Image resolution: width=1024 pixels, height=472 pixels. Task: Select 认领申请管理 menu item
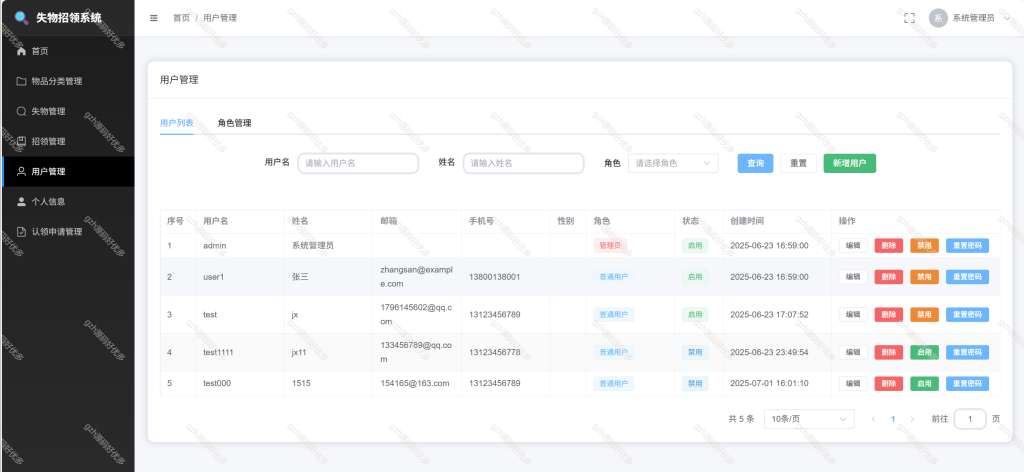pyautogui.click(x=67, y=231)
